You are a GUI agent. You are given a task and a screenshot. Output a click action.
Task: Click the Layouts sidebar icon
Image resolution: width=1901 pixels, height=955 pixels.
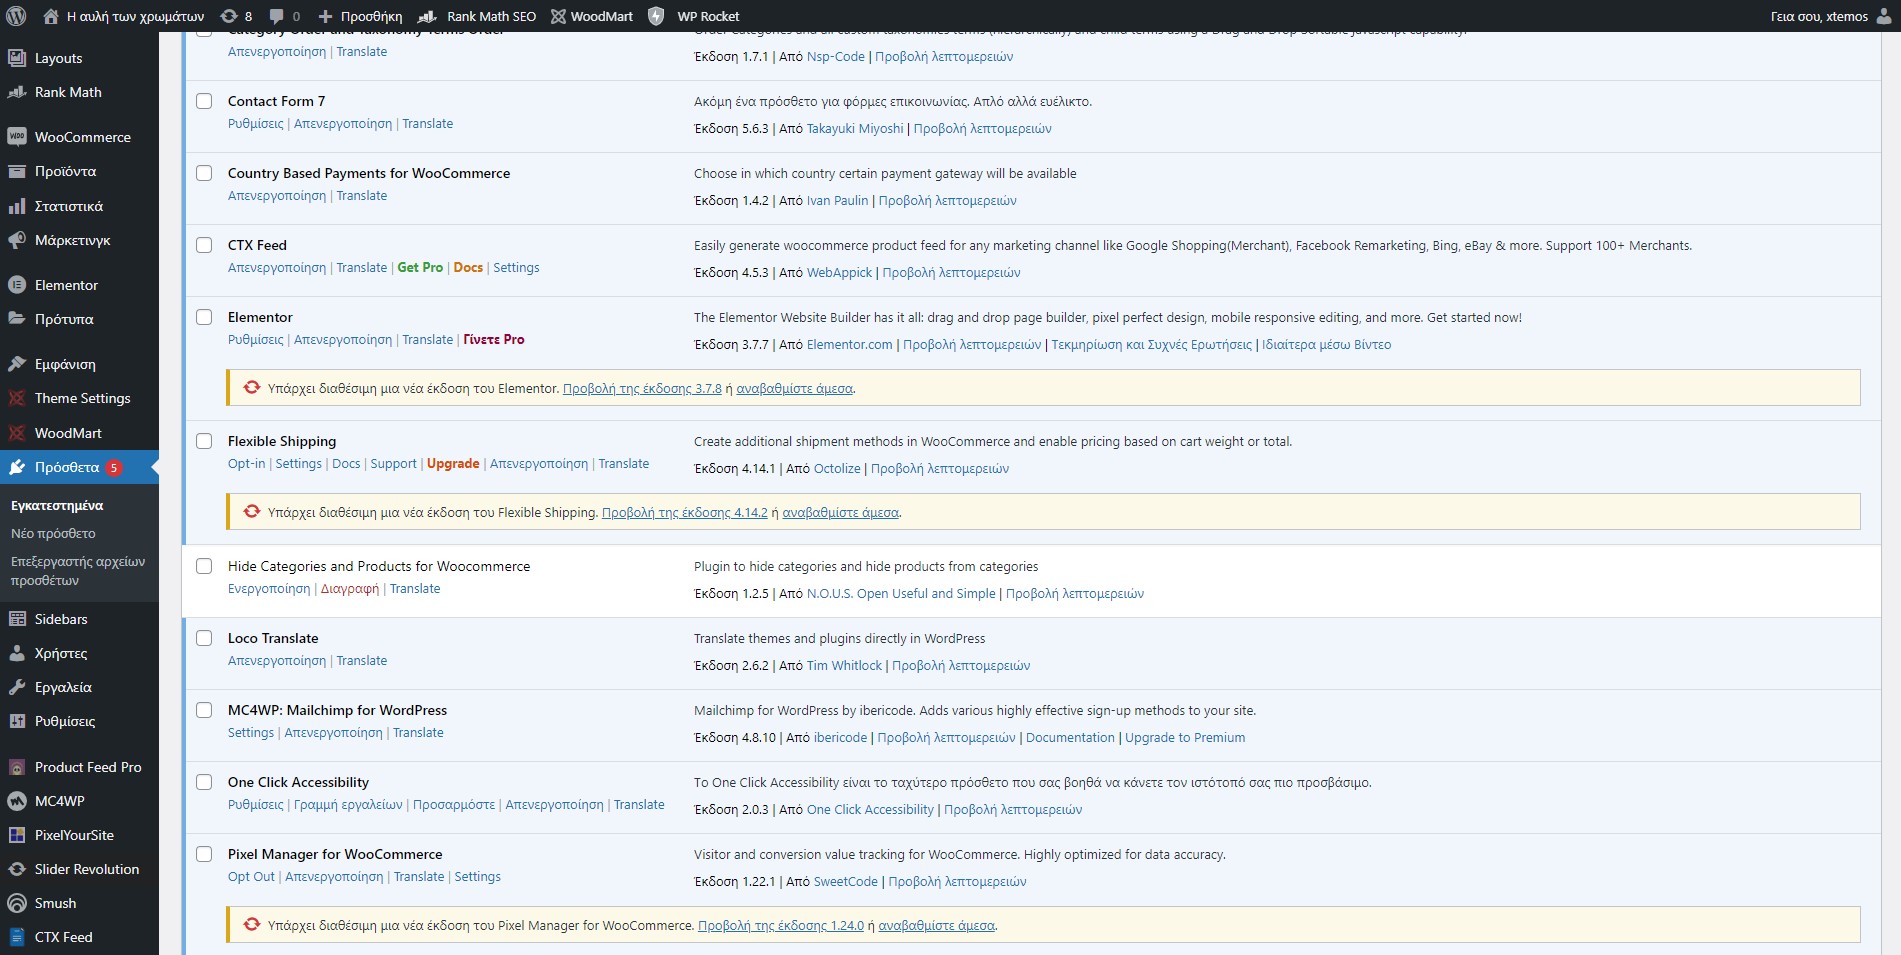pos(17,58)
